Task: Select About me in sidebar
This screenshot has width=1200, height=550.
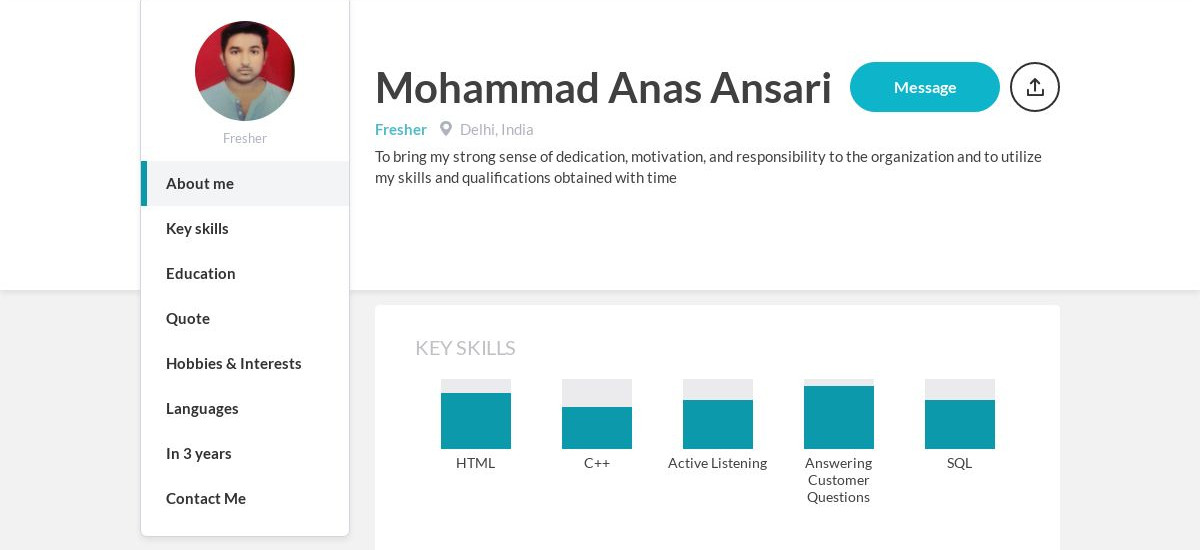Action: [x=245, y=183]
